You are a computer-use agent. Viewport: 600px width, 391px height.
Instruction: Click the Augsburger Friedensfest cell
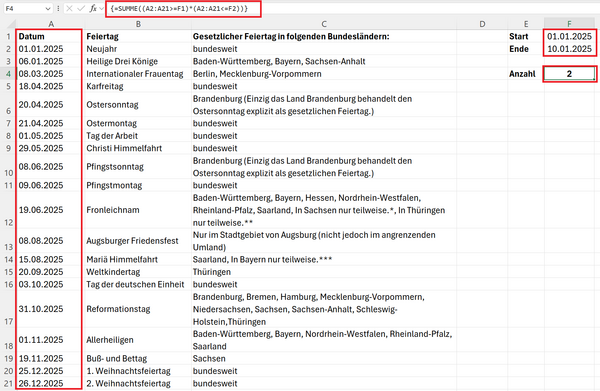pyautogui.click(x=138, y=241)
